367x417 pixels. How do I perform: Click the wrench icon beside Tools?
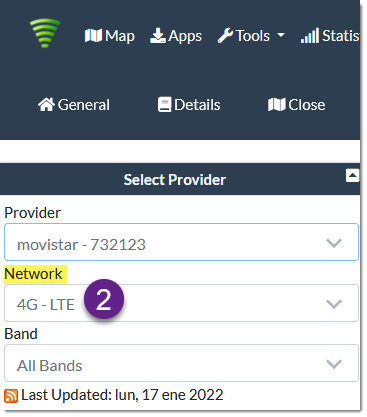[226, 36]
